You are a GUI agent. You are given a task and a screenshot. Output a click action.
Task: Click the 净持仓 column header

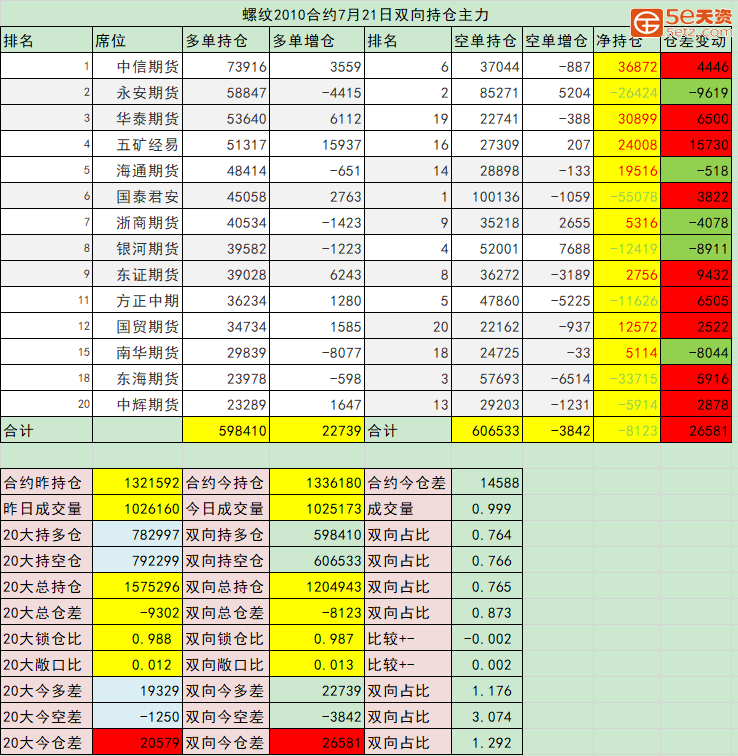point(618,41)
